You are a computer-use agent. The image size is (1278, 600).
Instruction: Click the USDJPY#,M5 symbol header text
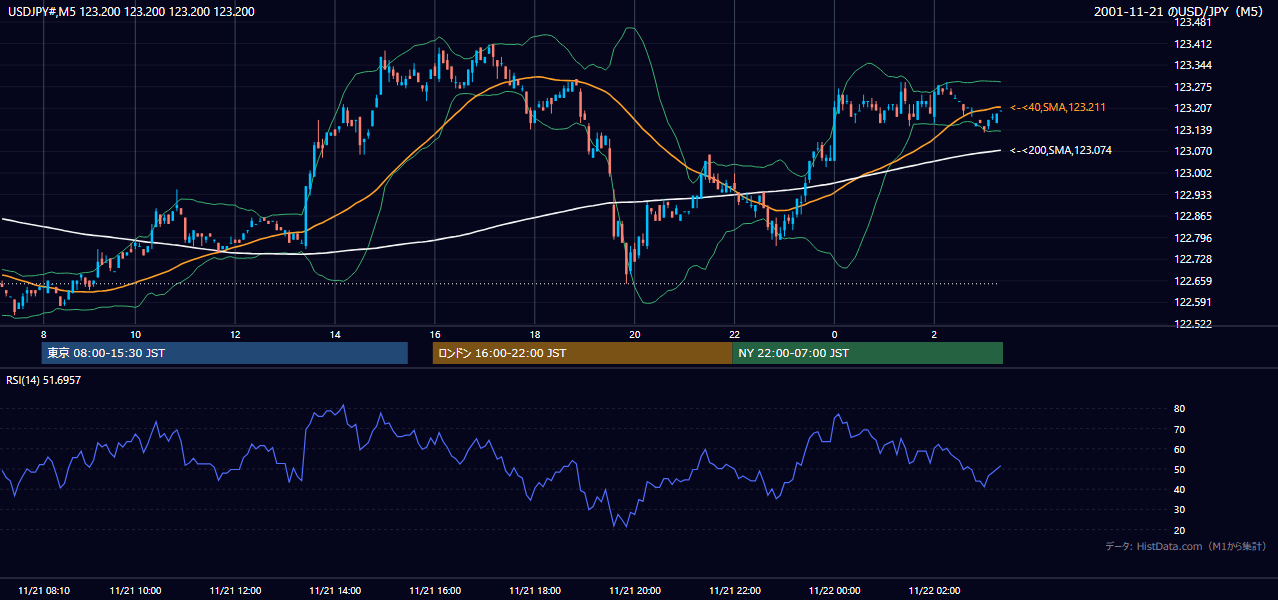131,12
